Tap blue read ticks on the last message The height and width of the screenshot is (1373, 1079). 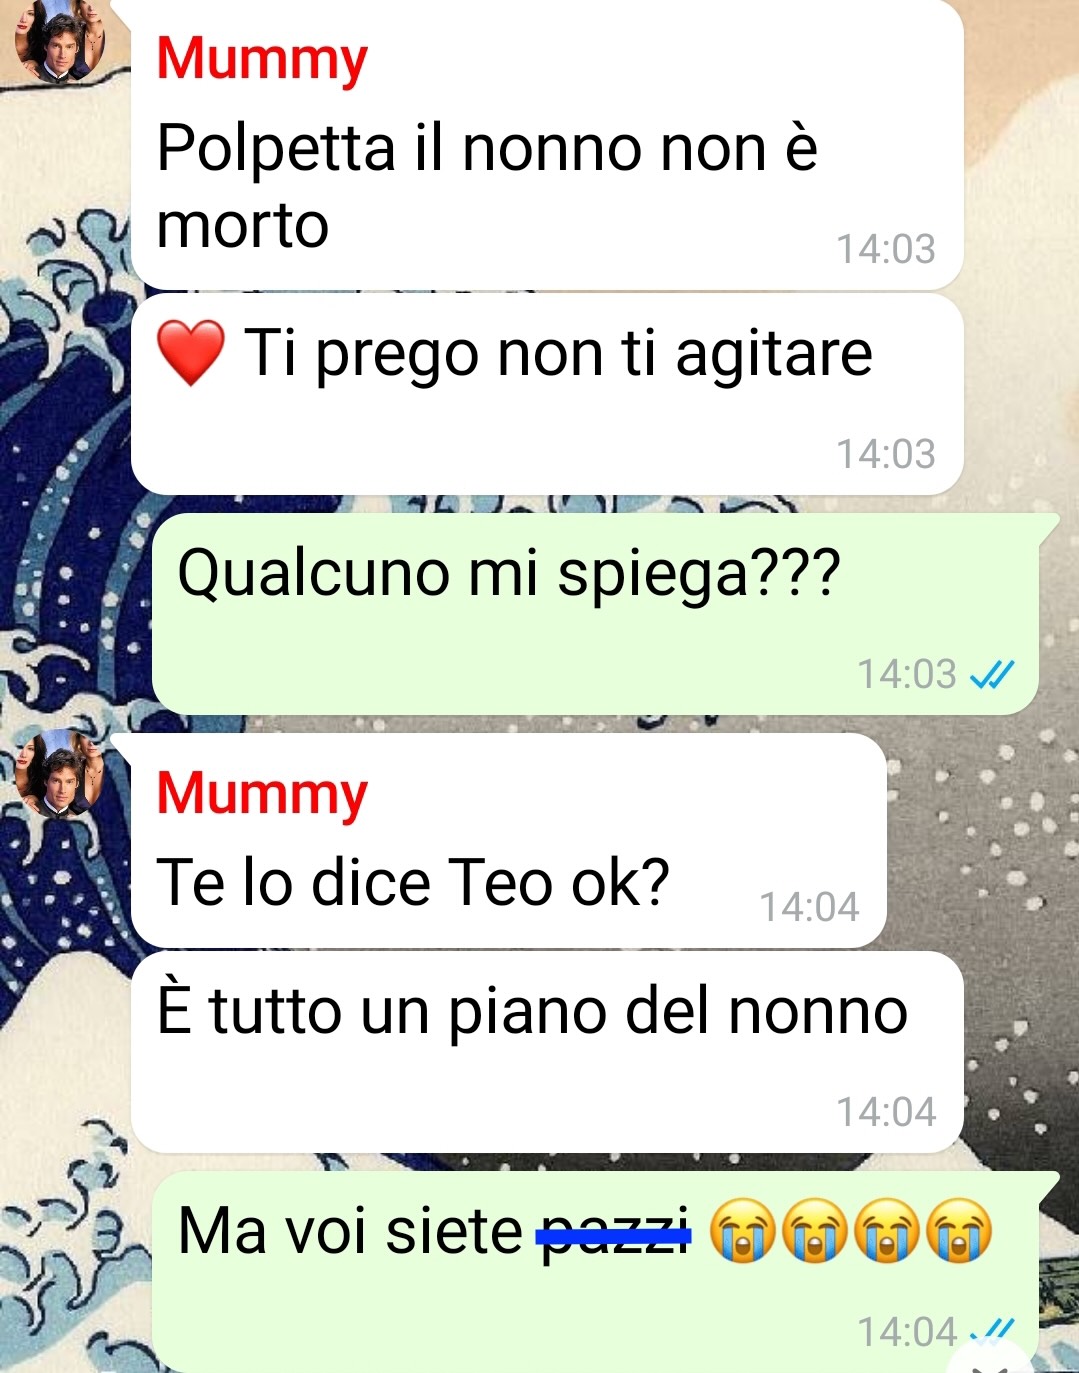coord(995,1330)
